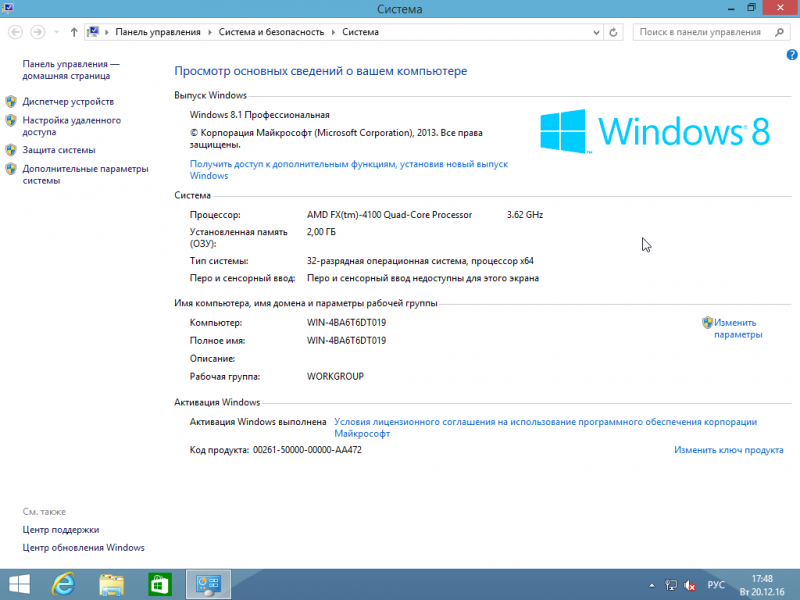Click product ID '00261-50000-00000-AA472'
This screenshot has width=800, height=600.
pos(307,450)
